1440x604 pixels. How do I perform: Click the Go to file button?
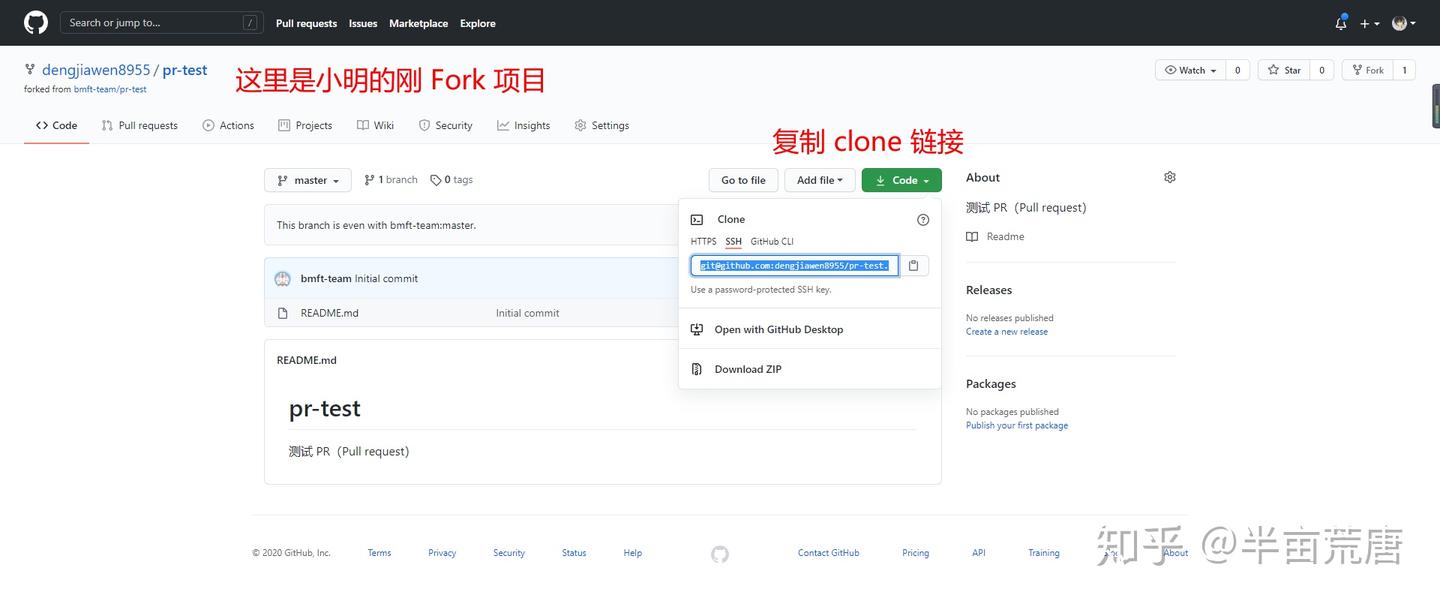click(x=743, y=180)
